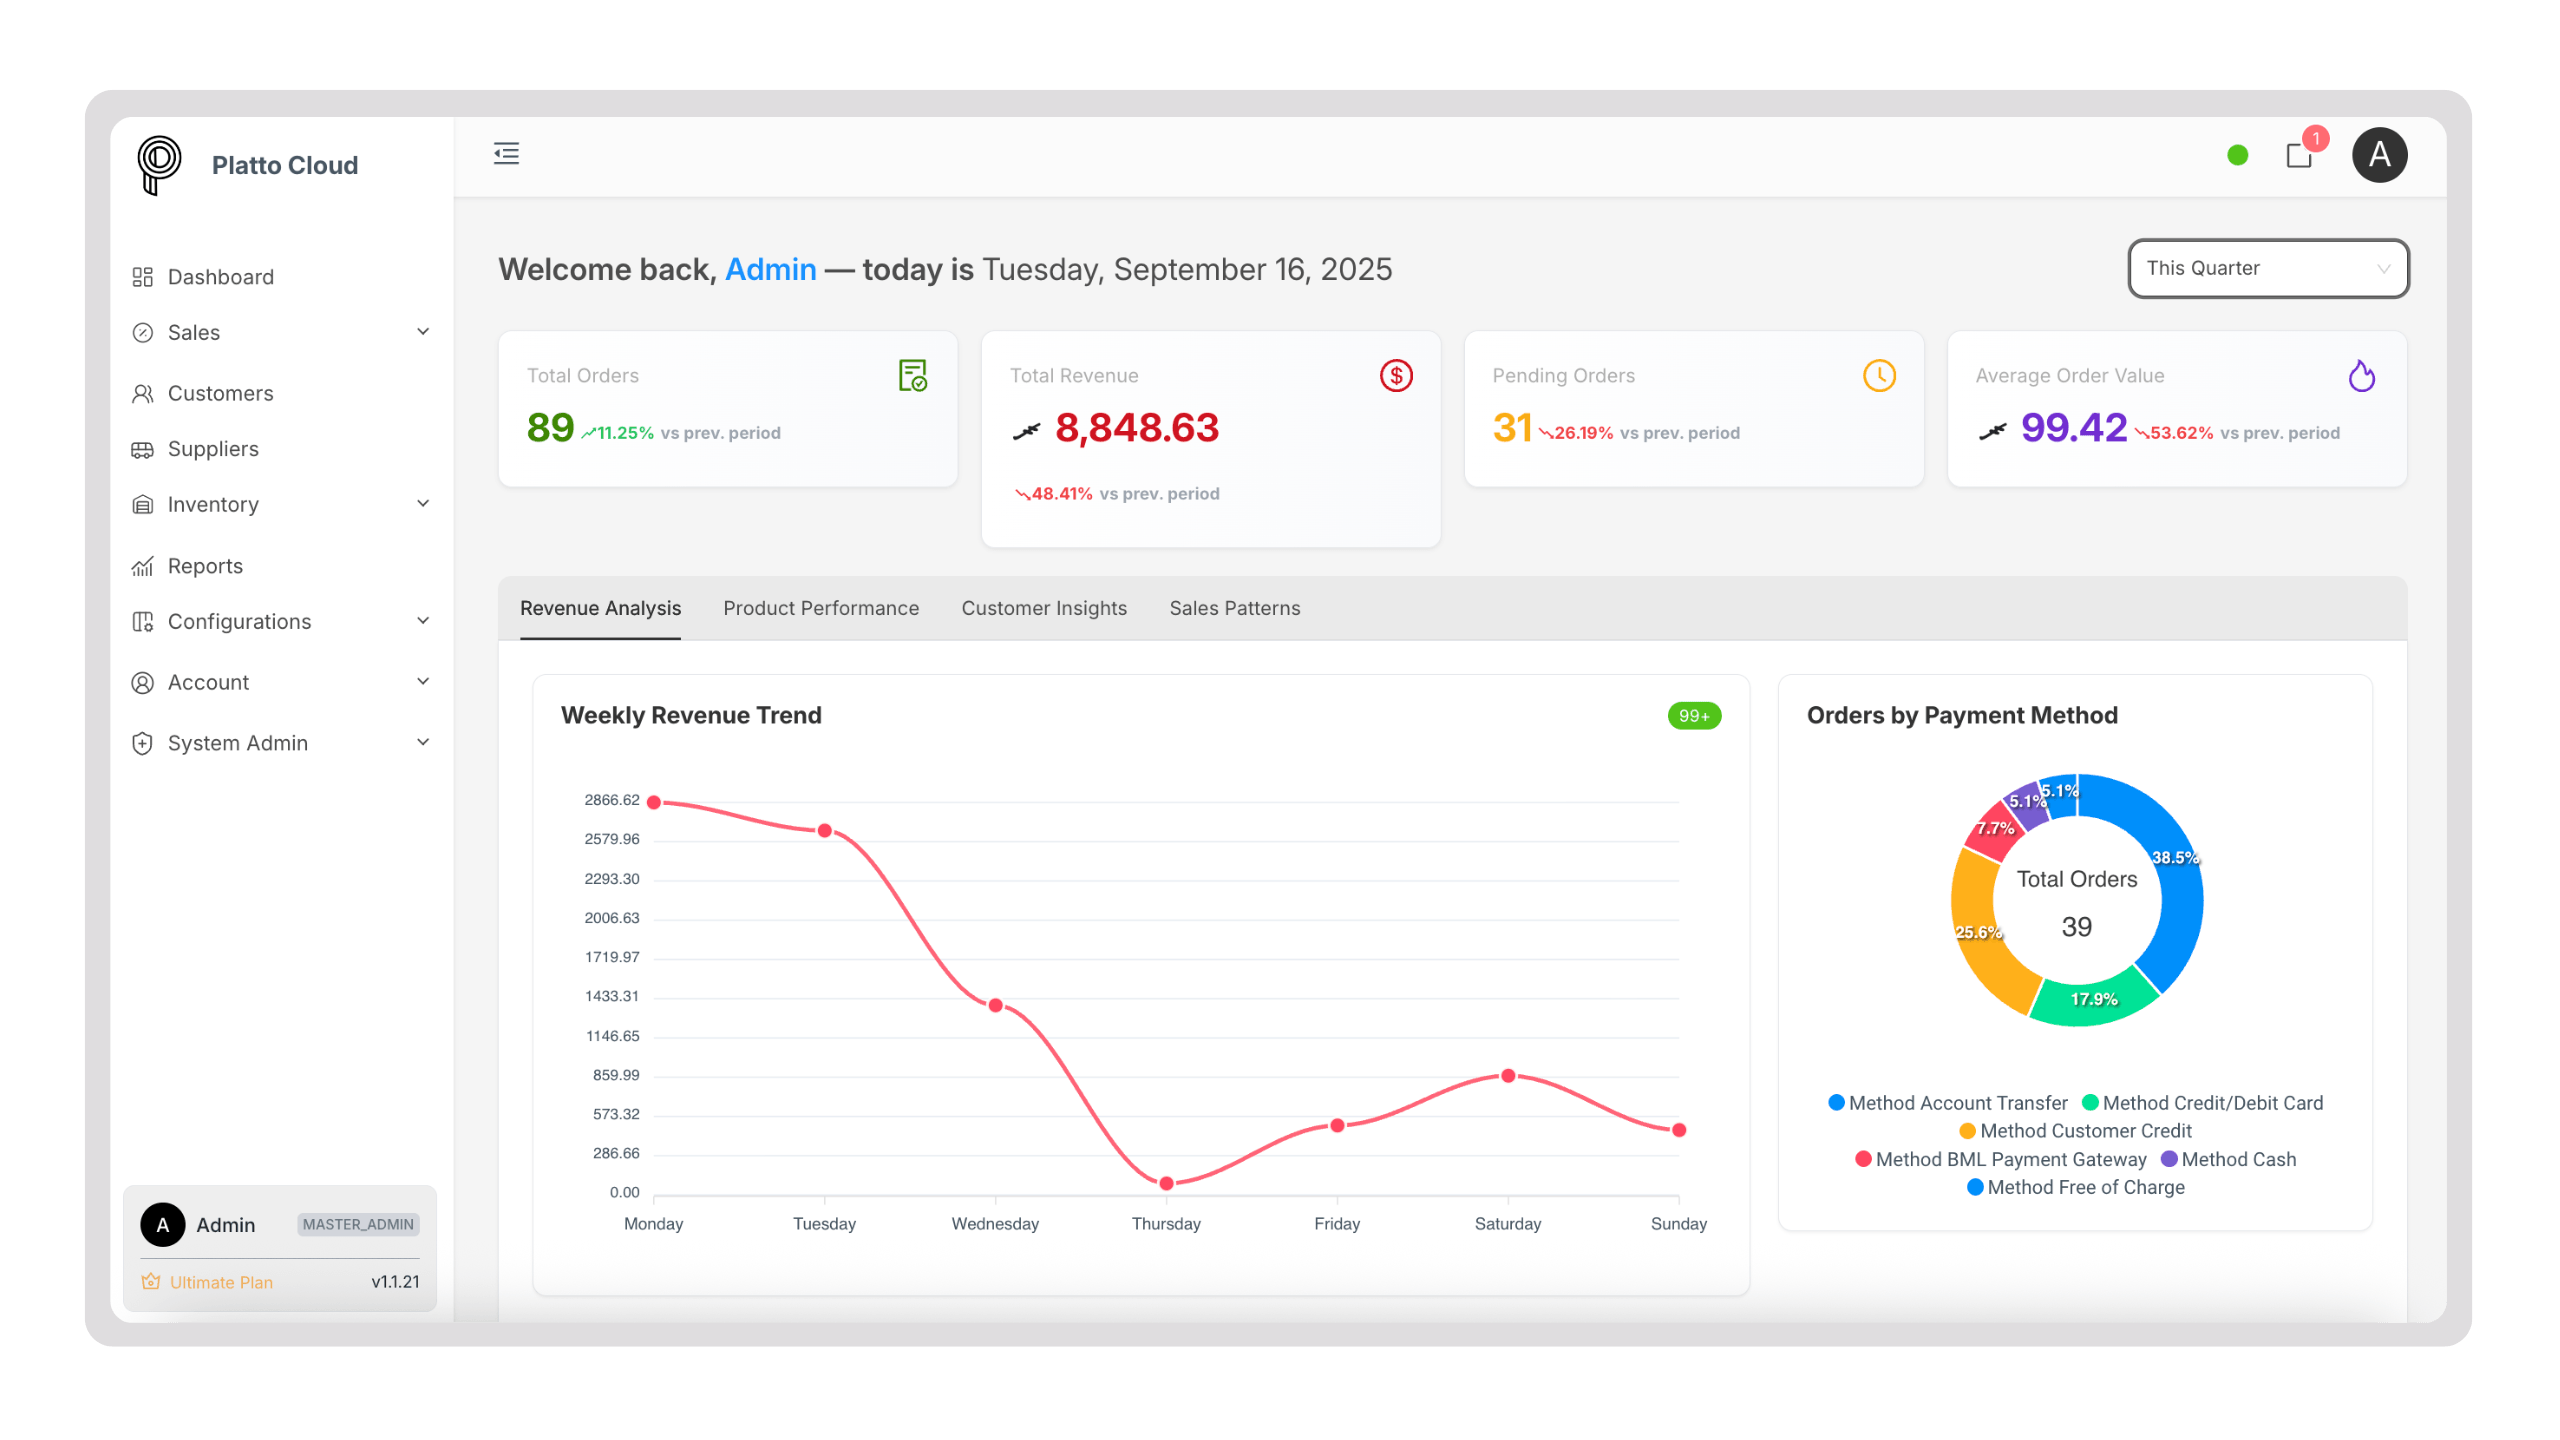Go to Reports in the sidebar
The image size is (2560, 1440).
pyautogui.click(x=205, y=566)
